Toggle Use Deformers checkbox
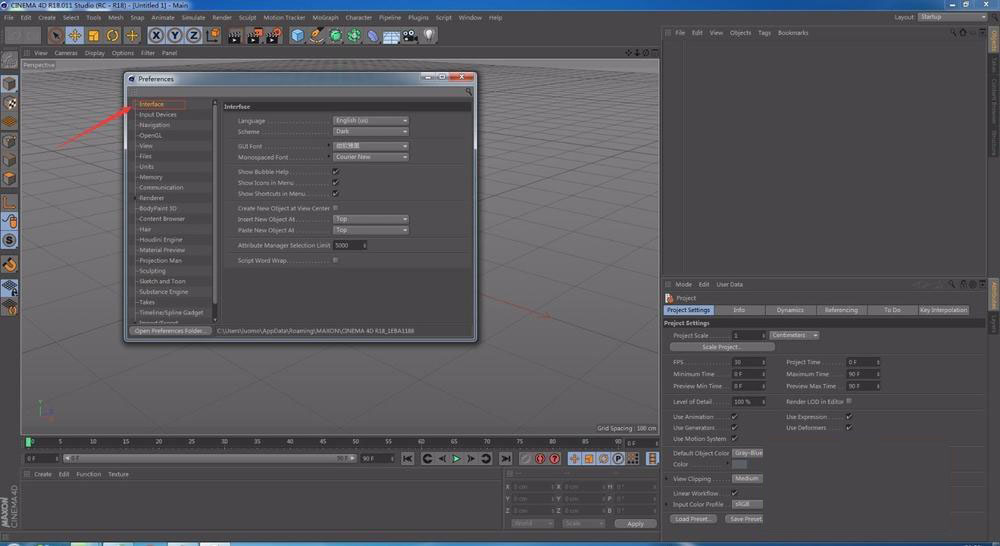The height and width of the screenshot is (546, 1000). pos(849,427)
